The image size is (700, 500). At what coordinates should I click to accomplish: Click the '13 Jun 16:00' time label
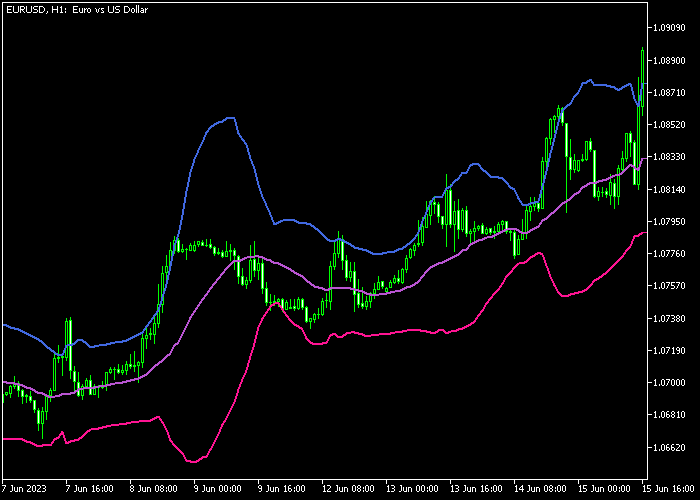coord(476,489)
